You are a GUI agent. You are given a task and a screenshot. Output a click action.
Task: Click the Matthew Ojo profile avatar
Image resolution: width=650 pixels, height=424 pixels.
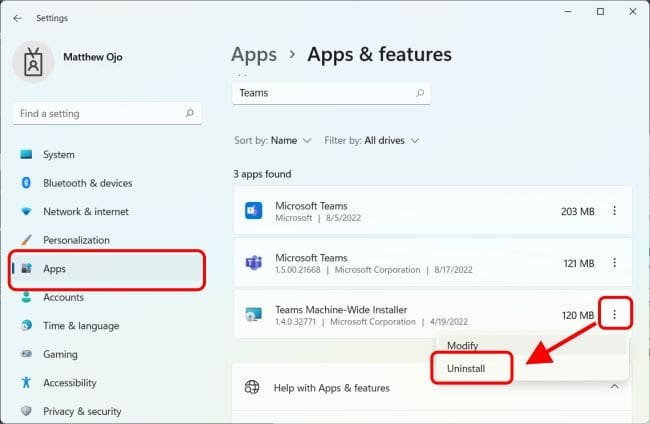(32, 62)
